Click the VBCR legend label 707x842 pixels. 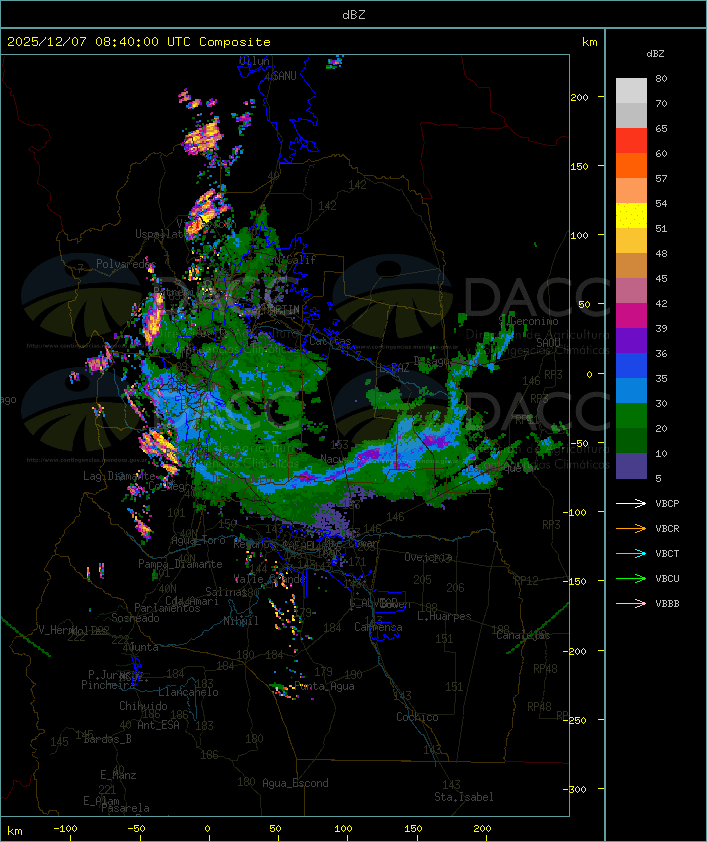pyautogui.click(x=667, y=528)
